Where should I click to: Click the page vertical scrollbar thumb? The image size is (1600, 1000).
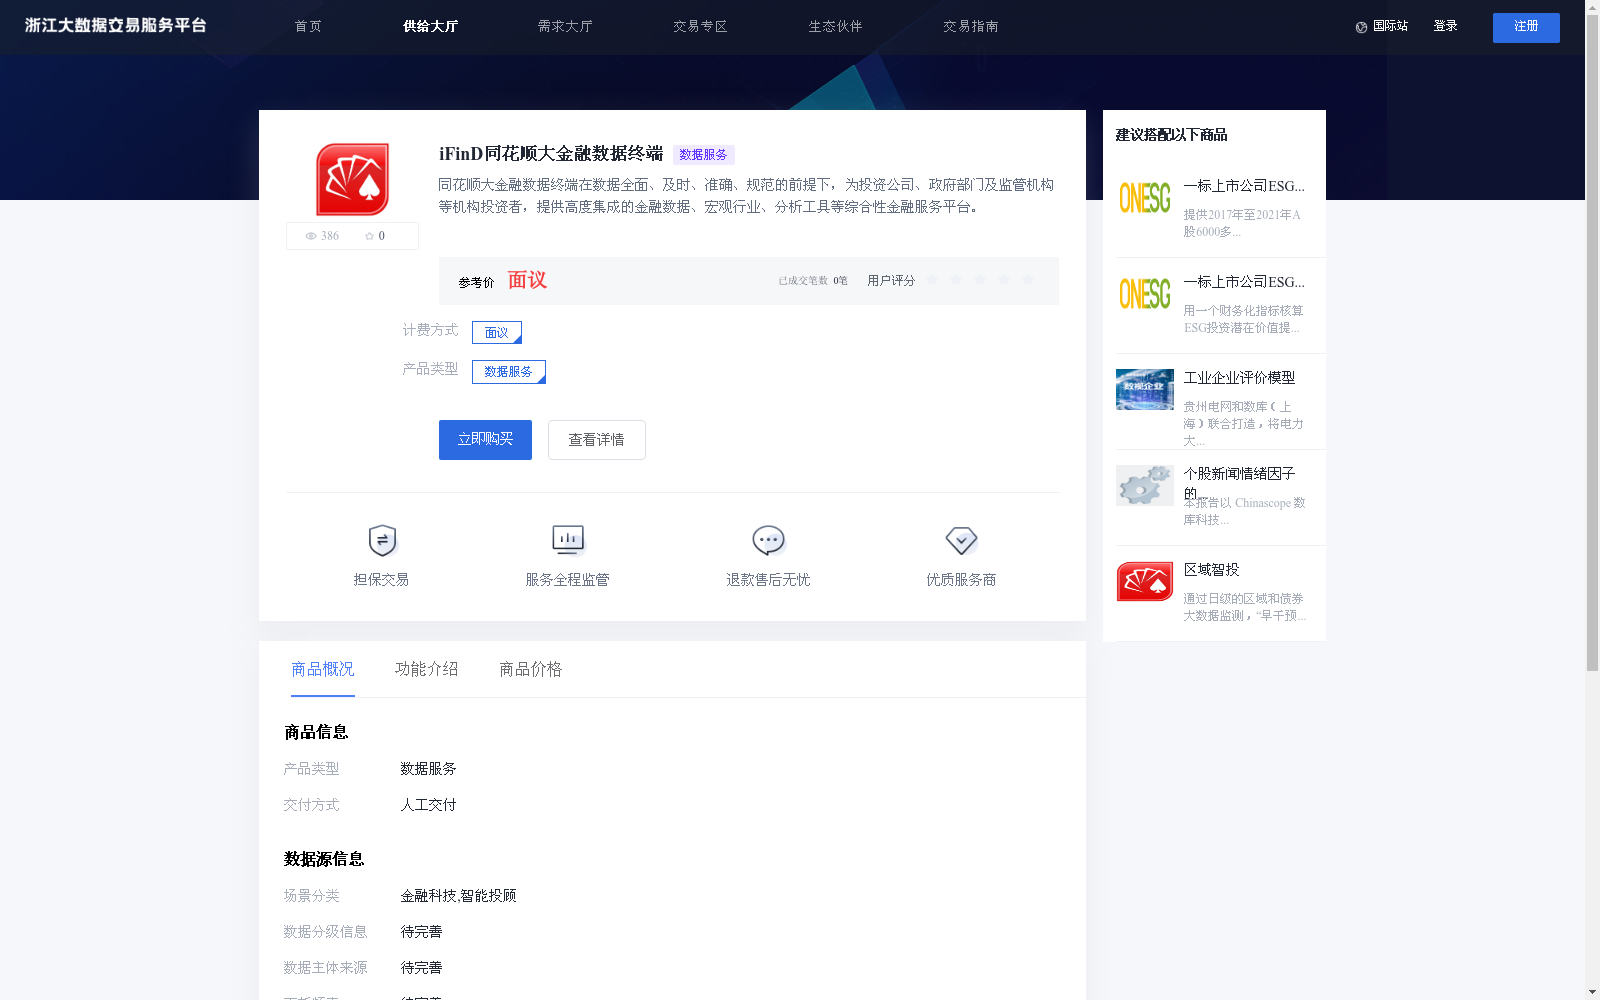click(x=1592, y=340)
